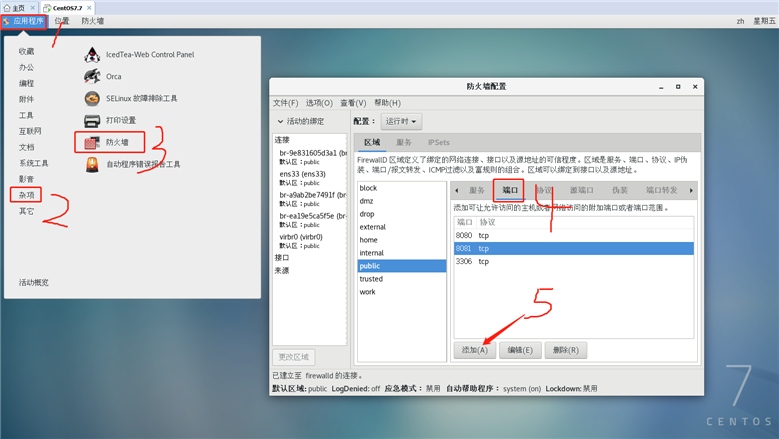Switch to the Zones tab
The height and width of the screenshot is (439, 779).
372,143
